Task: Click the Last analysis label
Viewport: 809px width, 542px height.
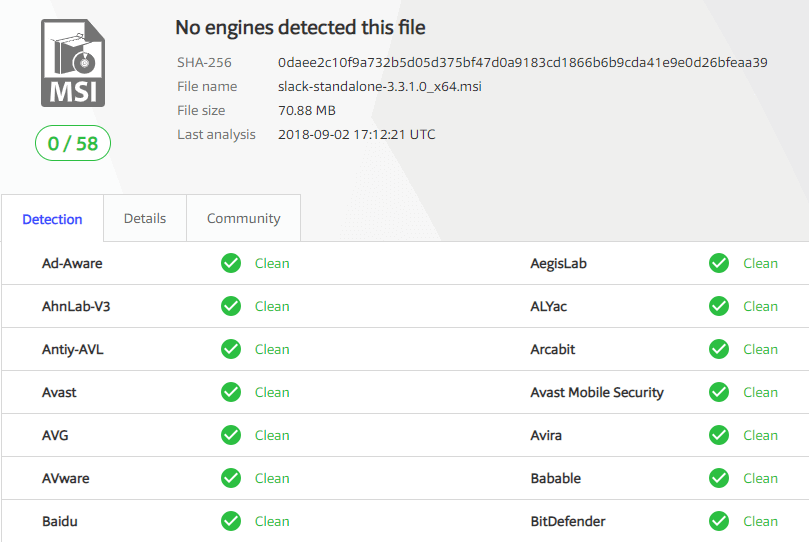Action: click(x=216, y=134)
